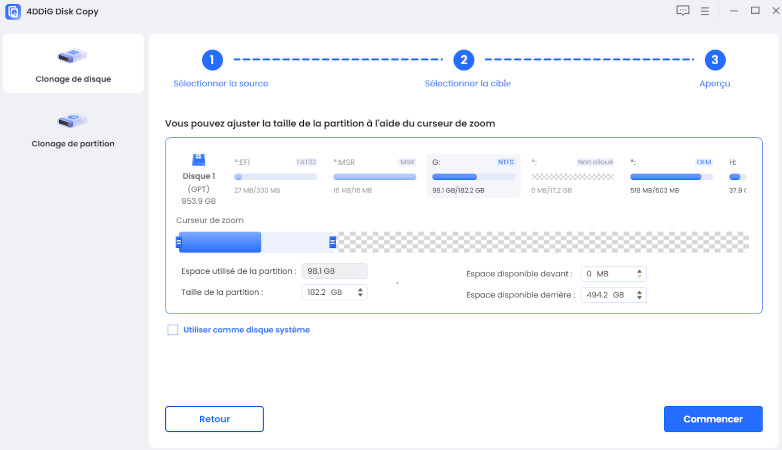Select the *:MSR partition
This screenshot has width=782, height=450.
point(374,176)
